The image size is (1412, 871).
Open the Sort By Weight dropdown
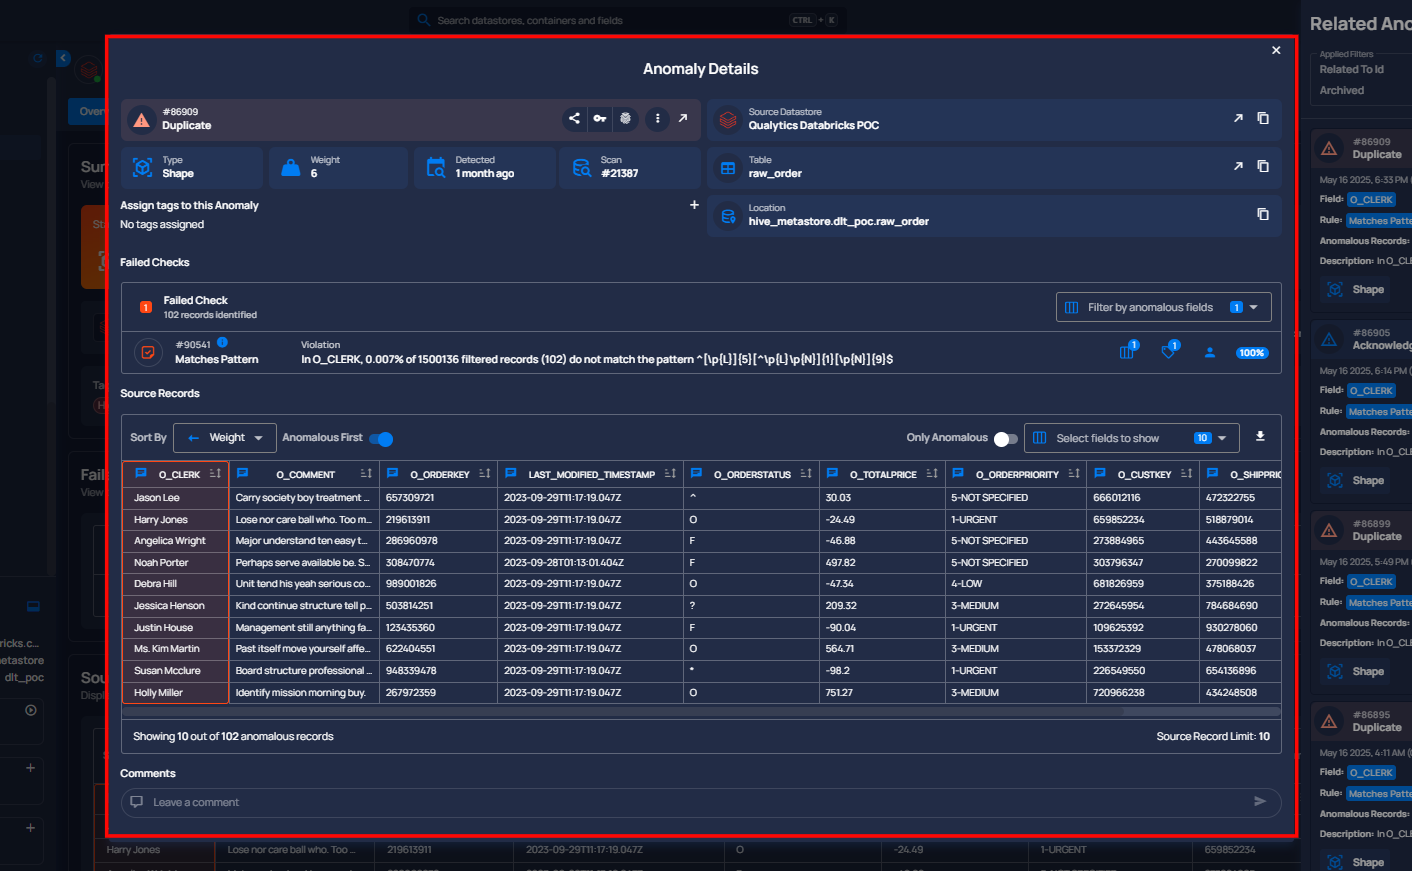click(225, 438)
